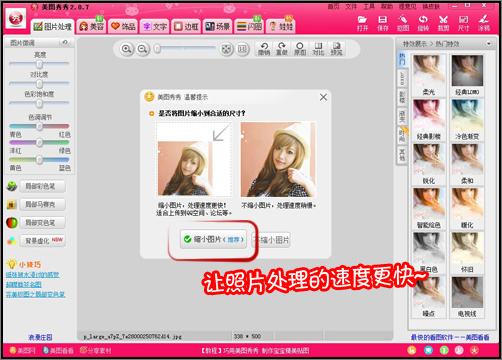Click the 打开 (open) folder icon
Screen dimensions: 502x360
pos(362,23)
